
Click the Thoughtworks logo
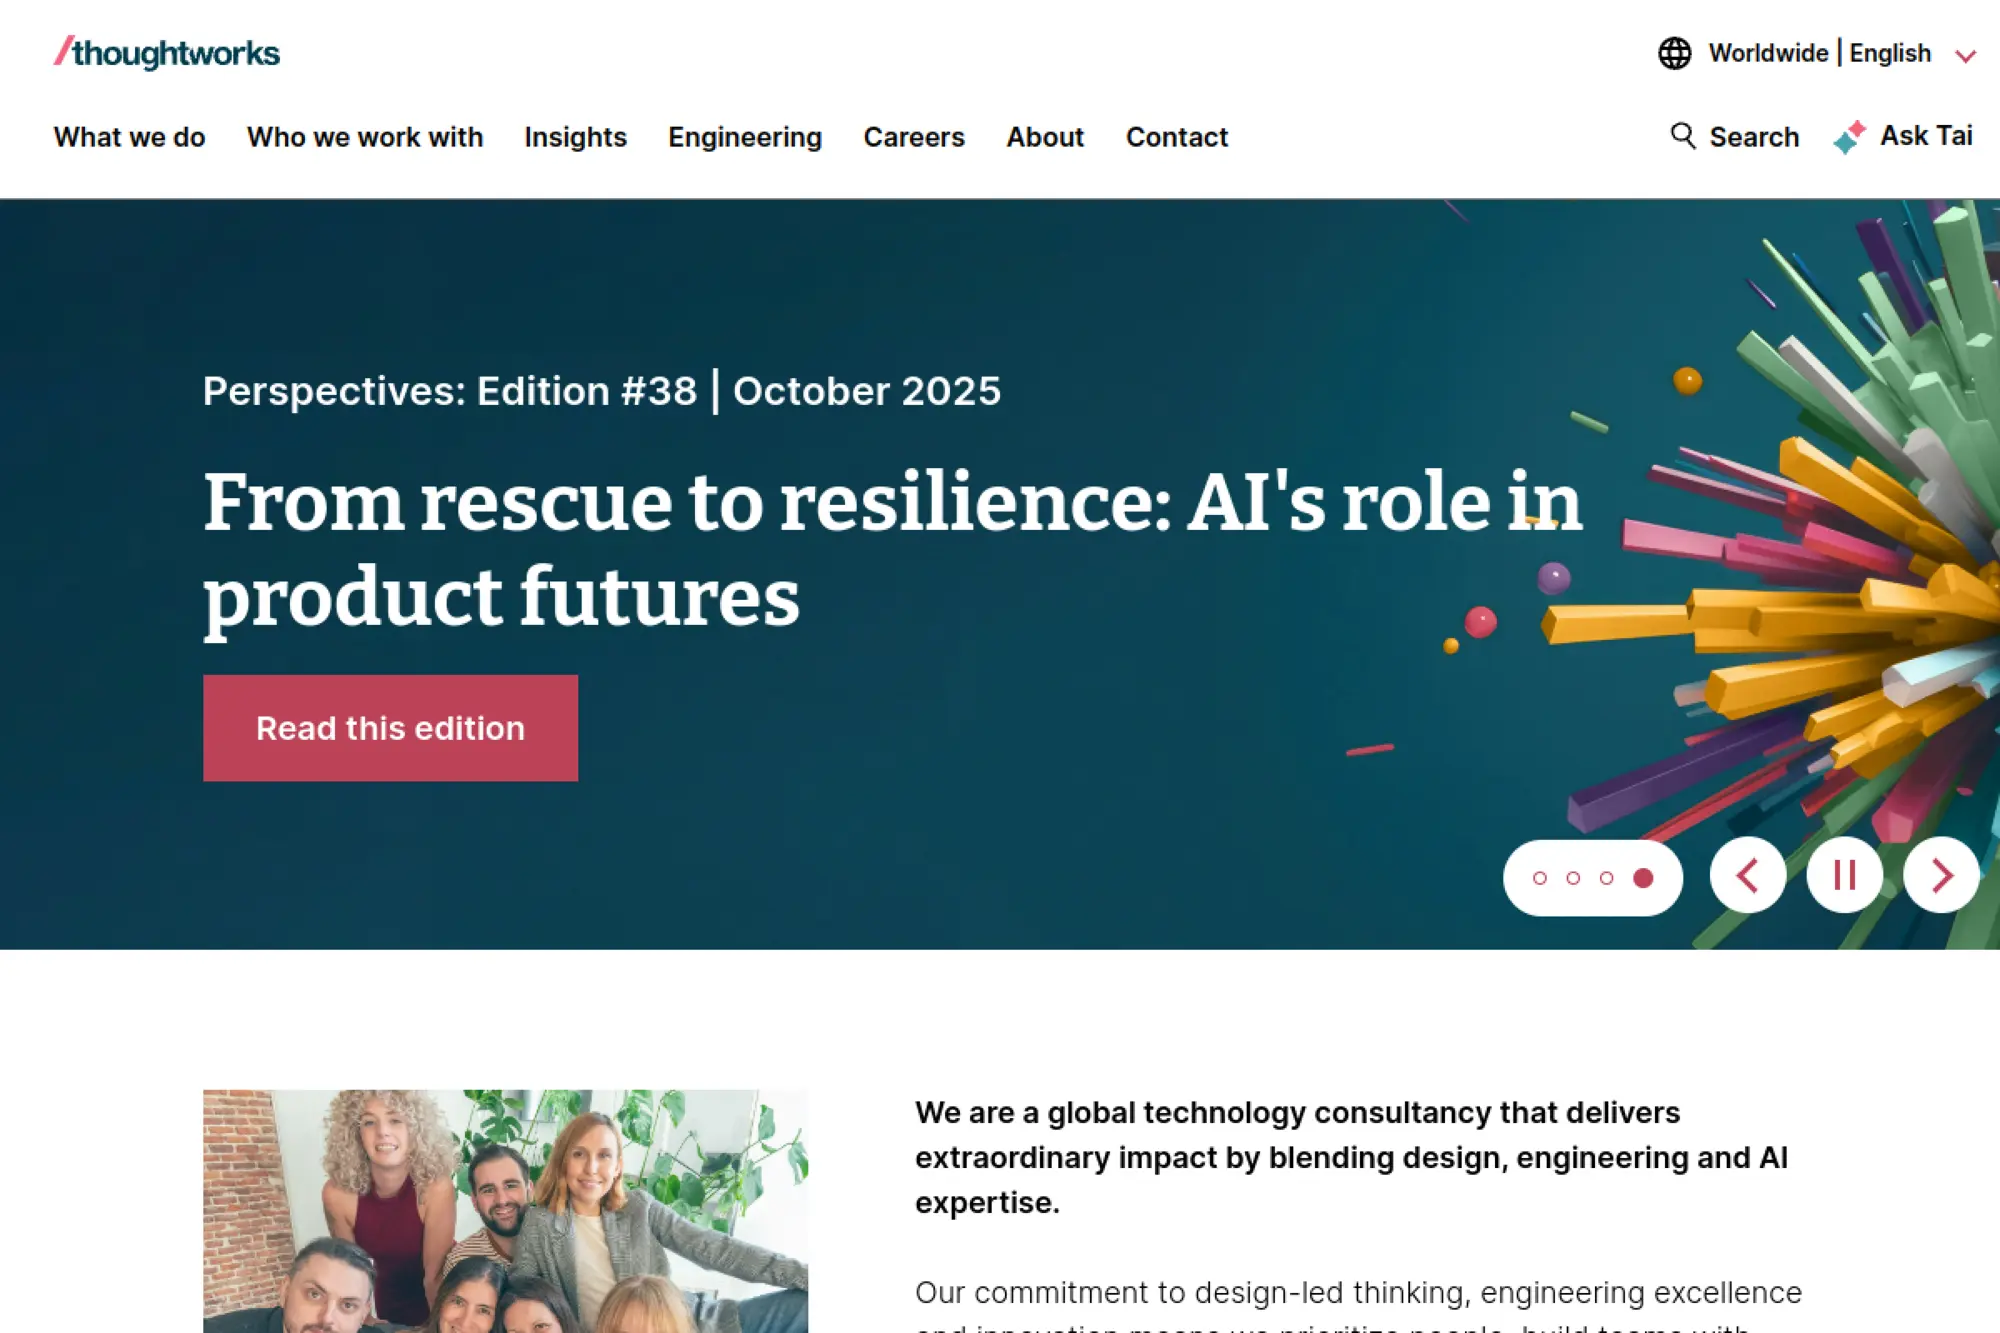click(166, 52)
